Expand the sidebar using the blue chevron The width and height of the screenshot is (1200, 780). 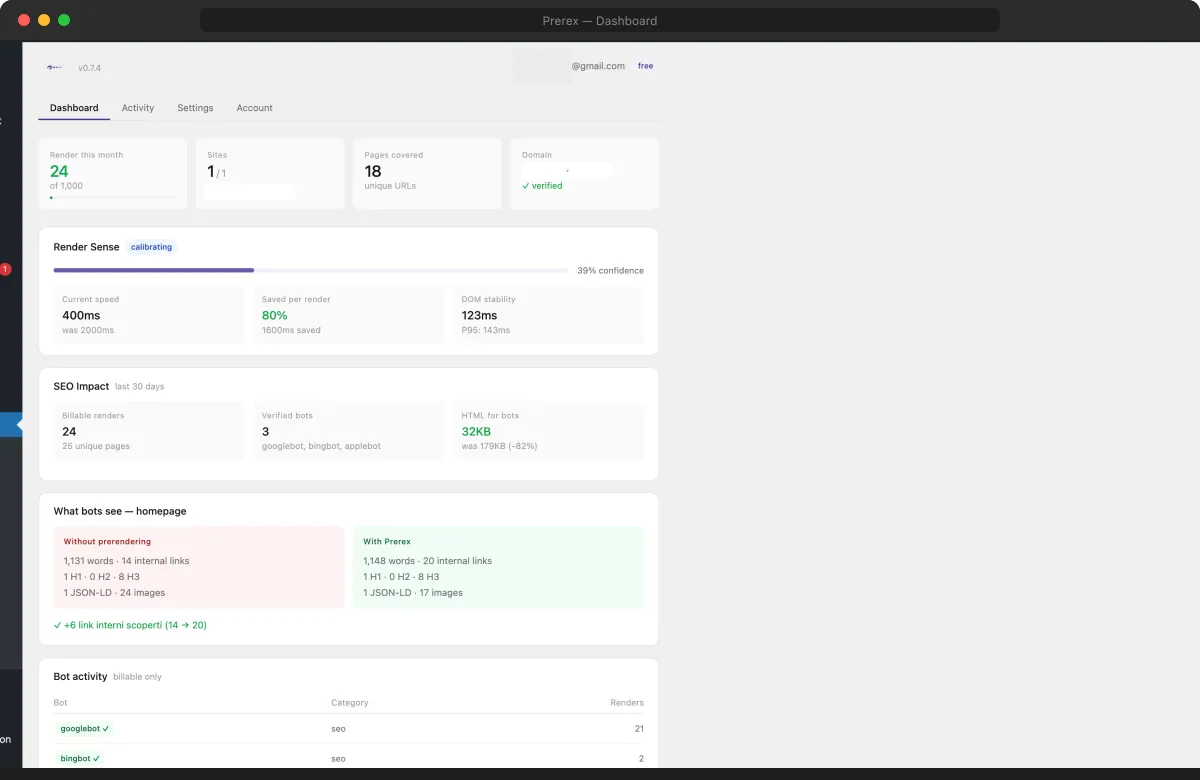pos(10,424)
